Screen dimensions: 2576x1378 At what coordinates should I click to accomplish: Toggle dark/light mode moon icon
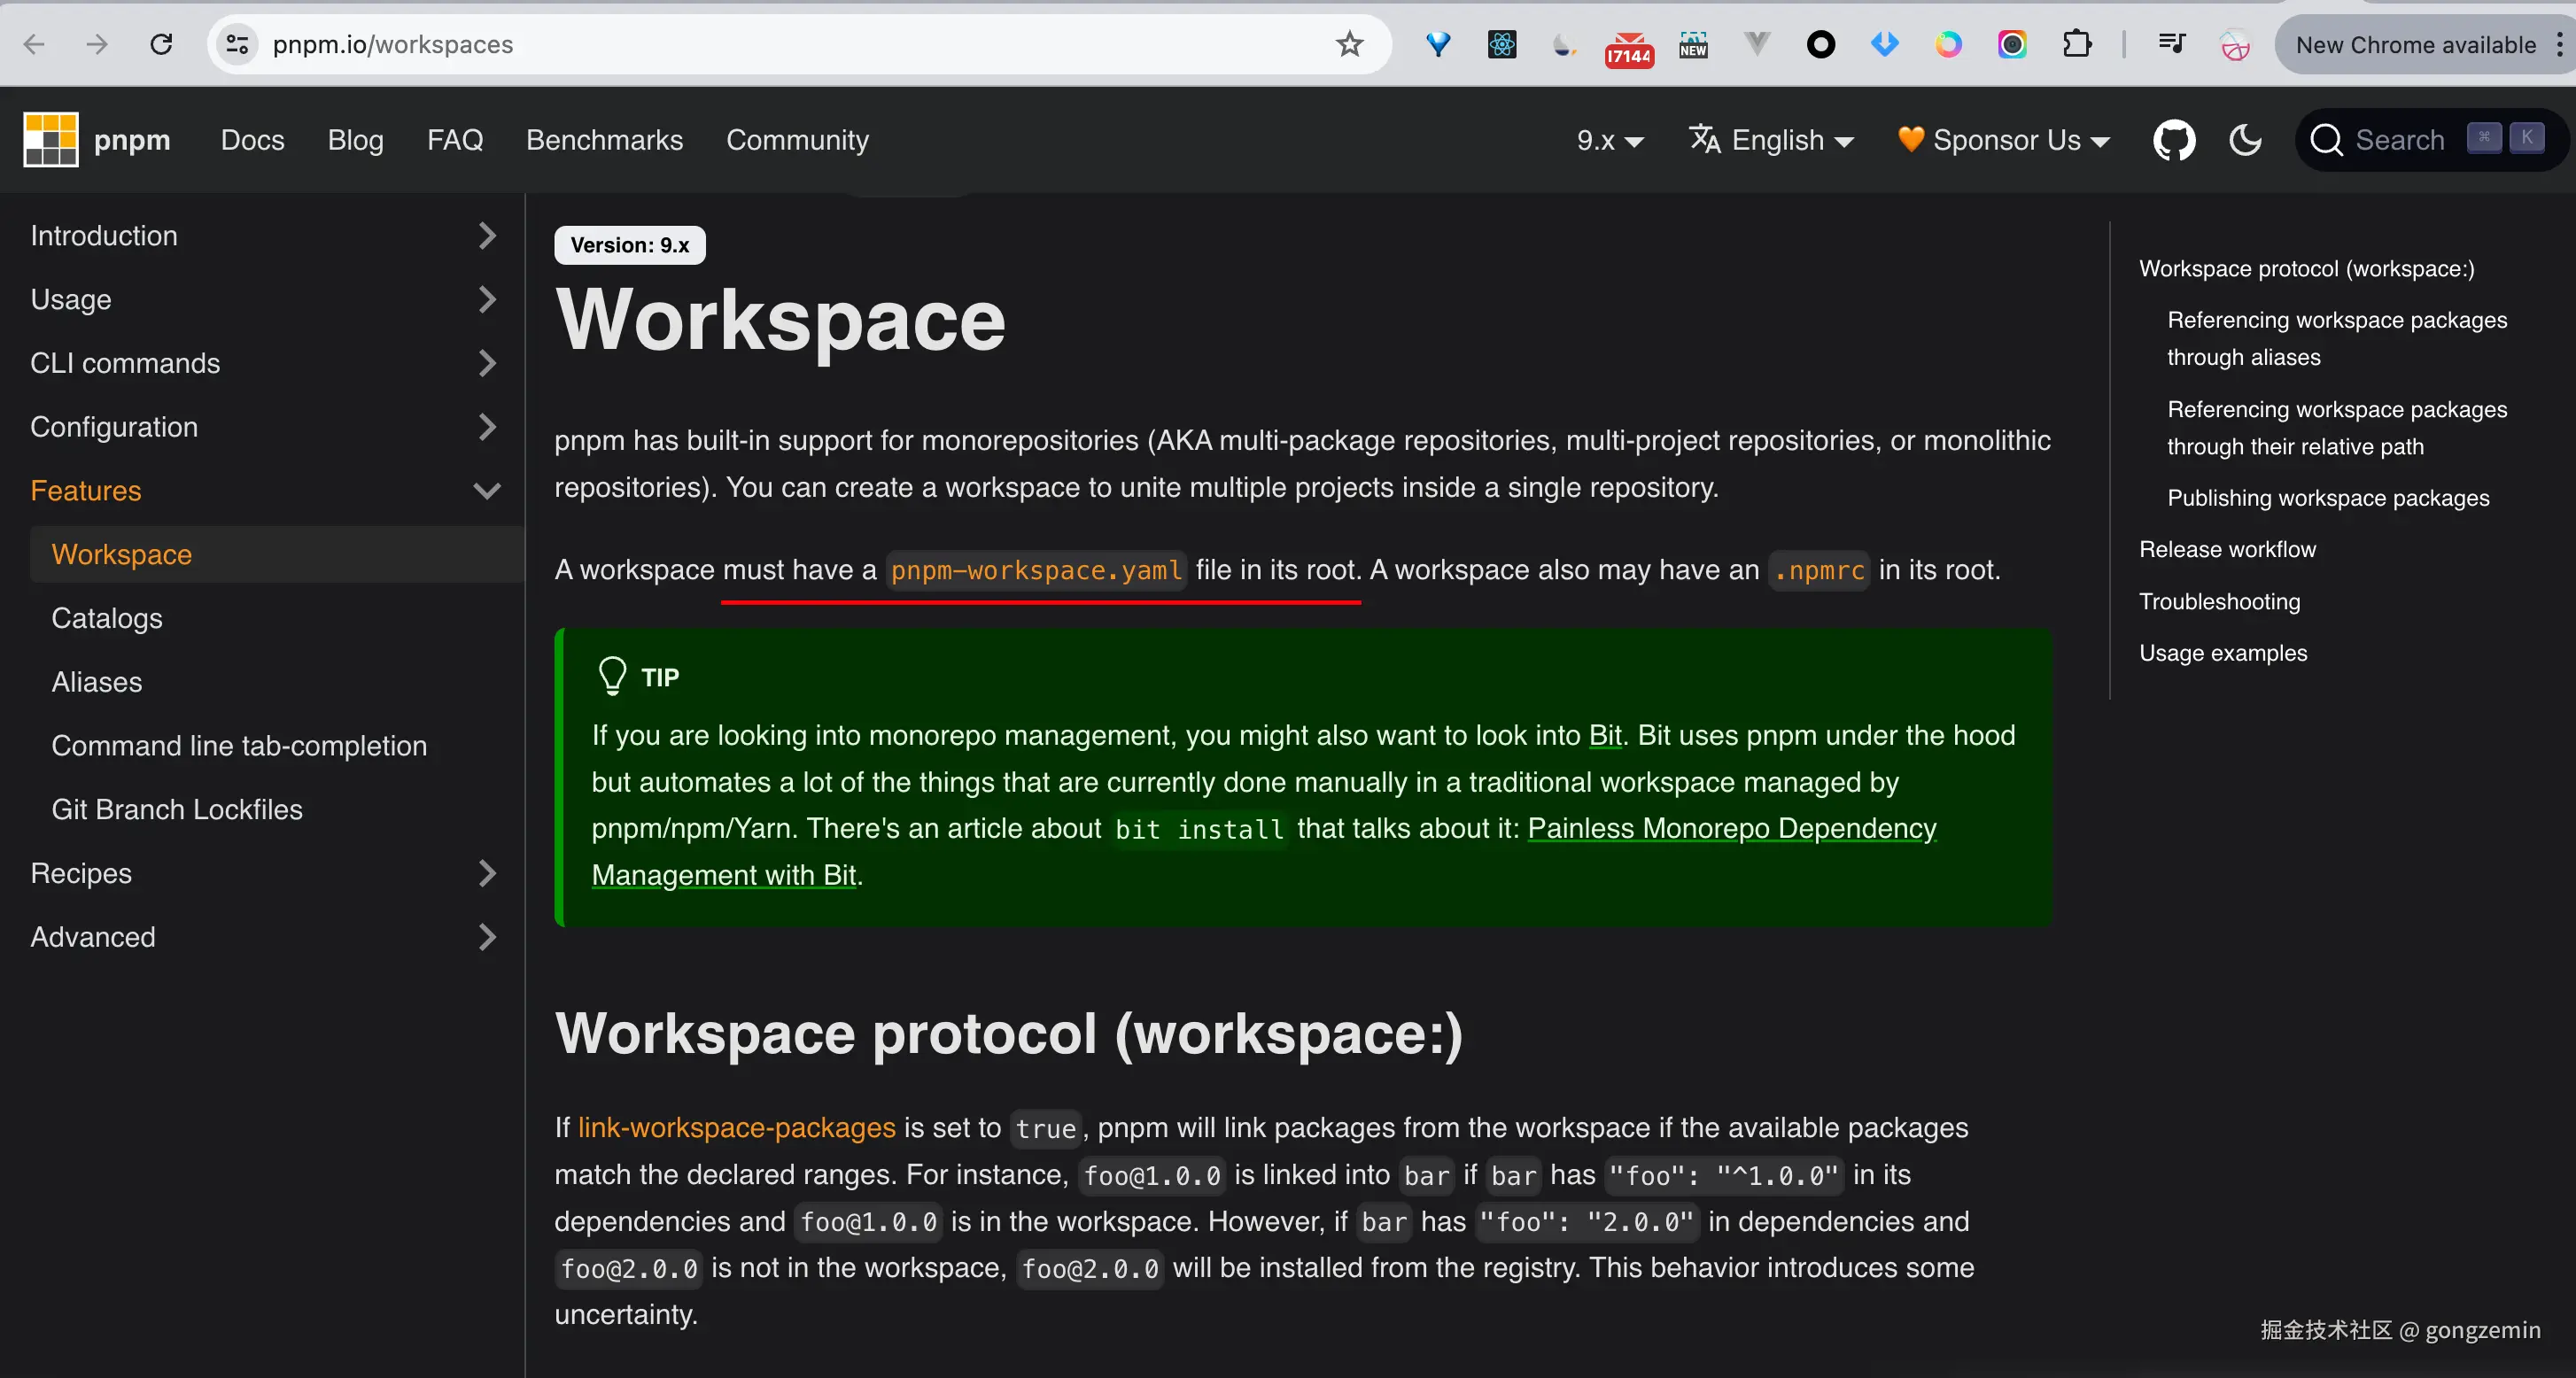[x=2245, y=140]
